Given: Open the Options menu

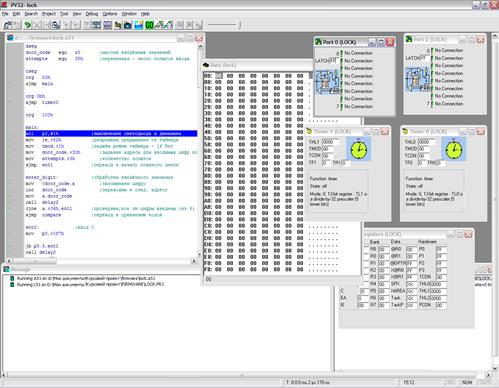Looking at the screenshot, I should point(110,14).
